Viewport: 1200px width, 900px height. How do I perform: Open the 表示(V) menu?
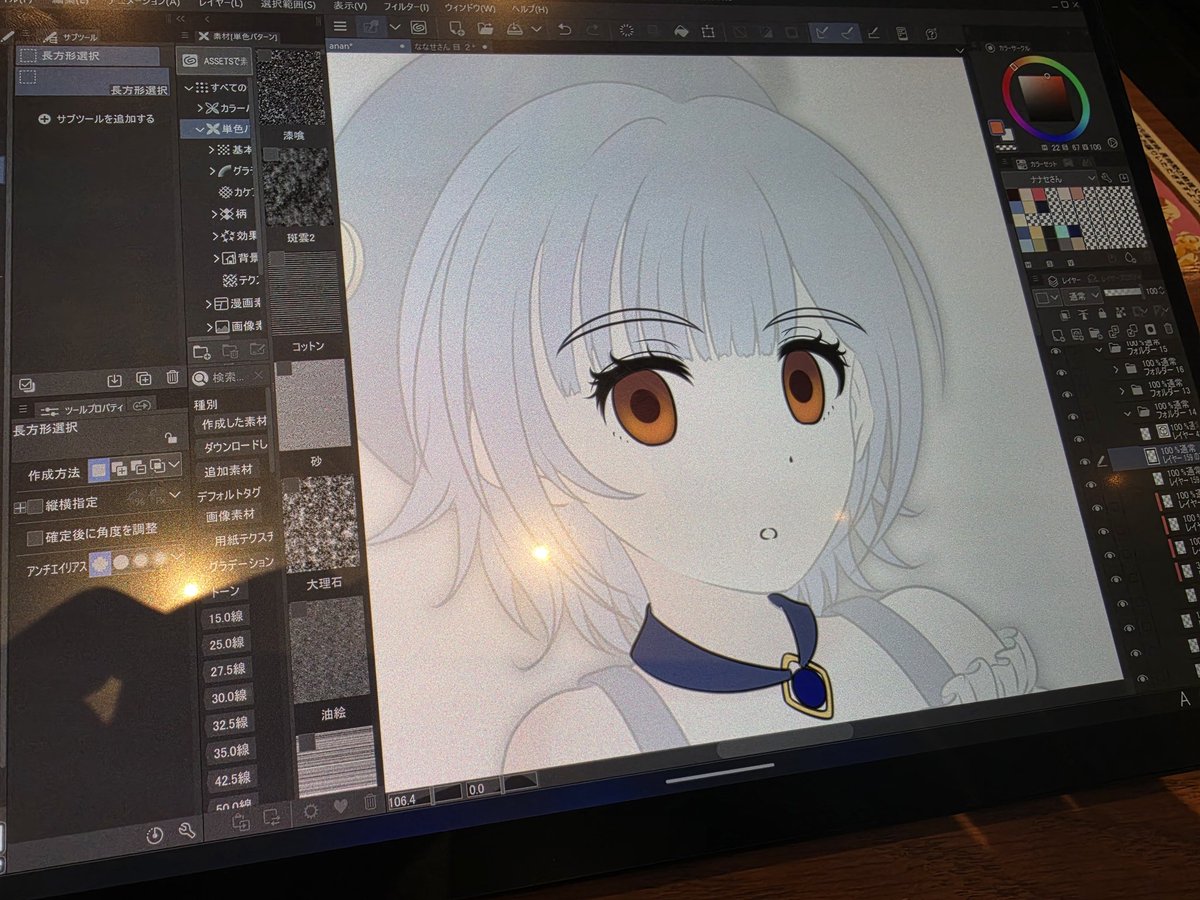[x=352, y=5]
